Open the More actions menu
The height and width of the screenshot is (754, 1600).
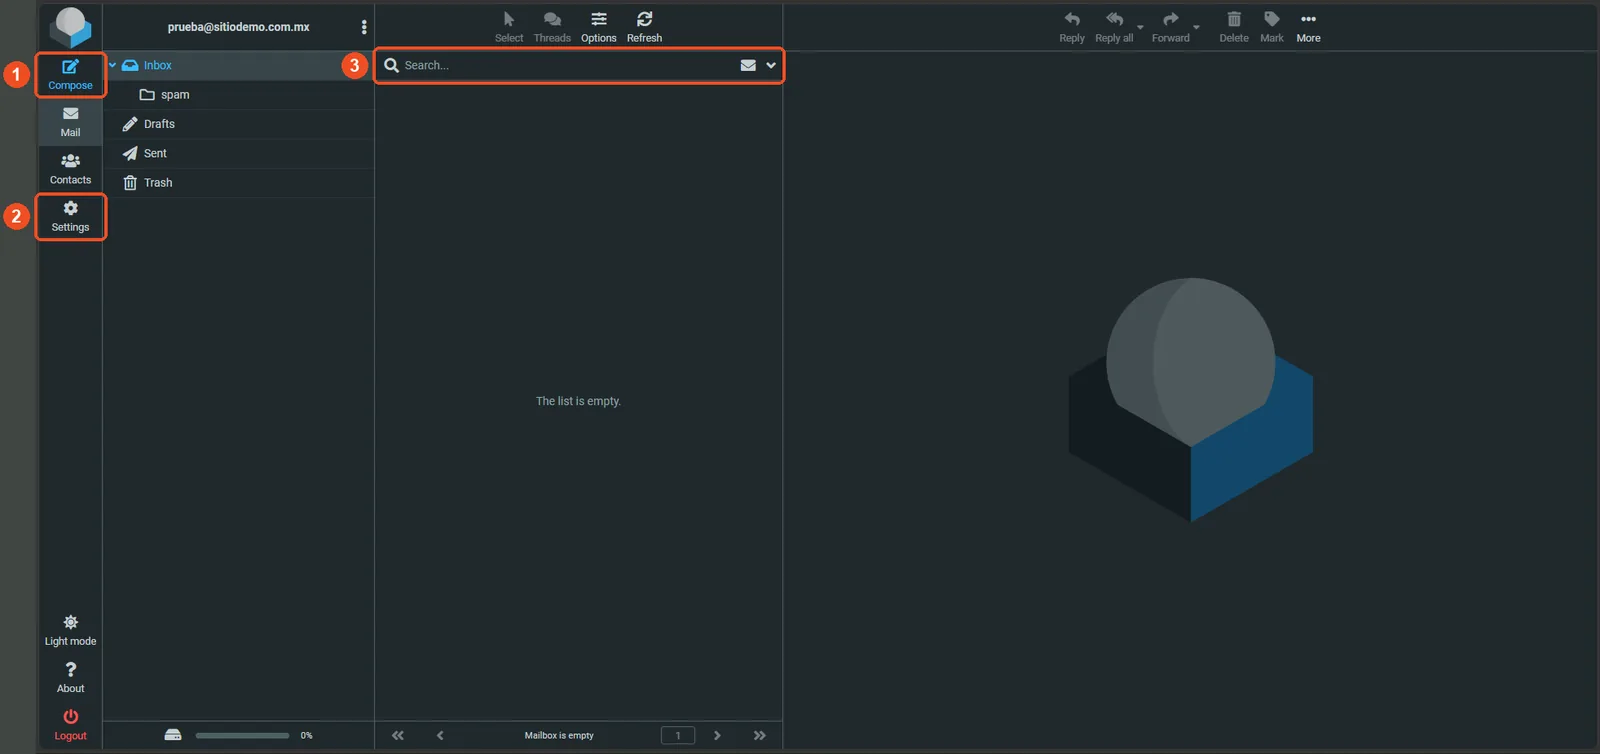[x=1308, y=27]
